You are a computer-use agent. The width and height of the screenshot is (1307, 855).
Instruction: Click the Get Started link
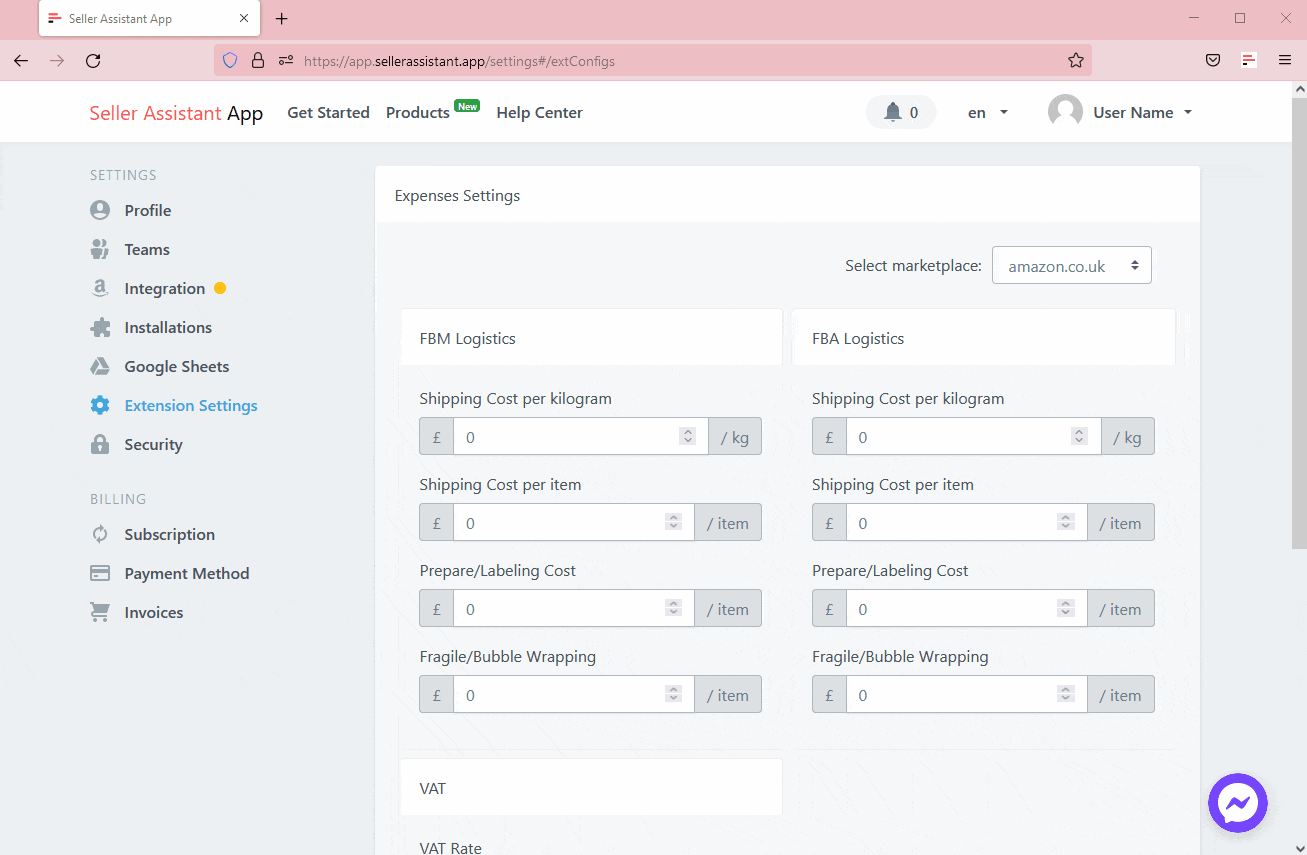click(328, 112)
